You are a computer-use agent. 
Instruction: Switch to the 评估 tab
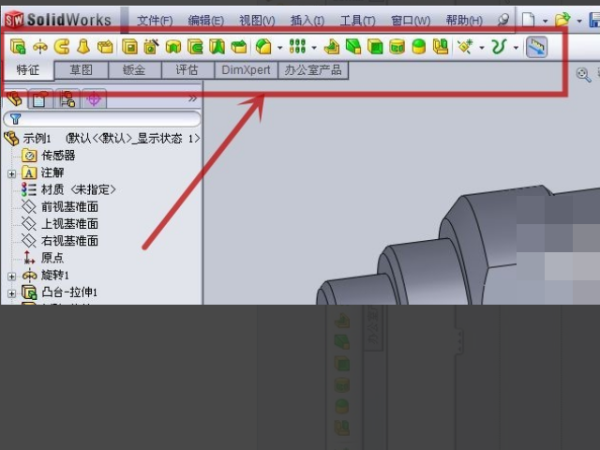coord(187,70)
